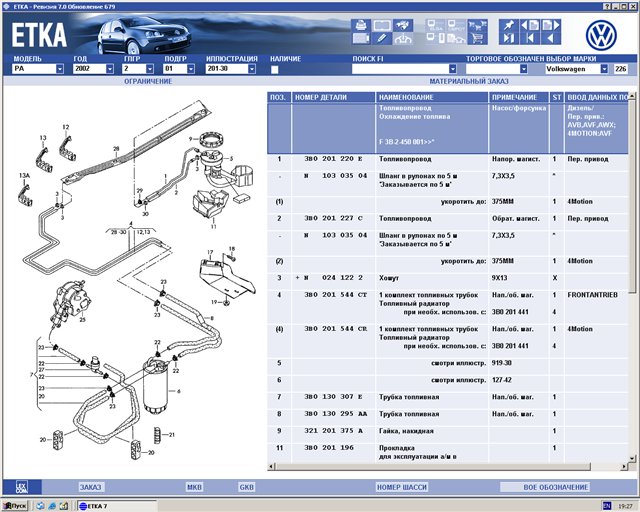Click illustration reference 127-42
Screen dimensions: 640x512
click(502, 380)
